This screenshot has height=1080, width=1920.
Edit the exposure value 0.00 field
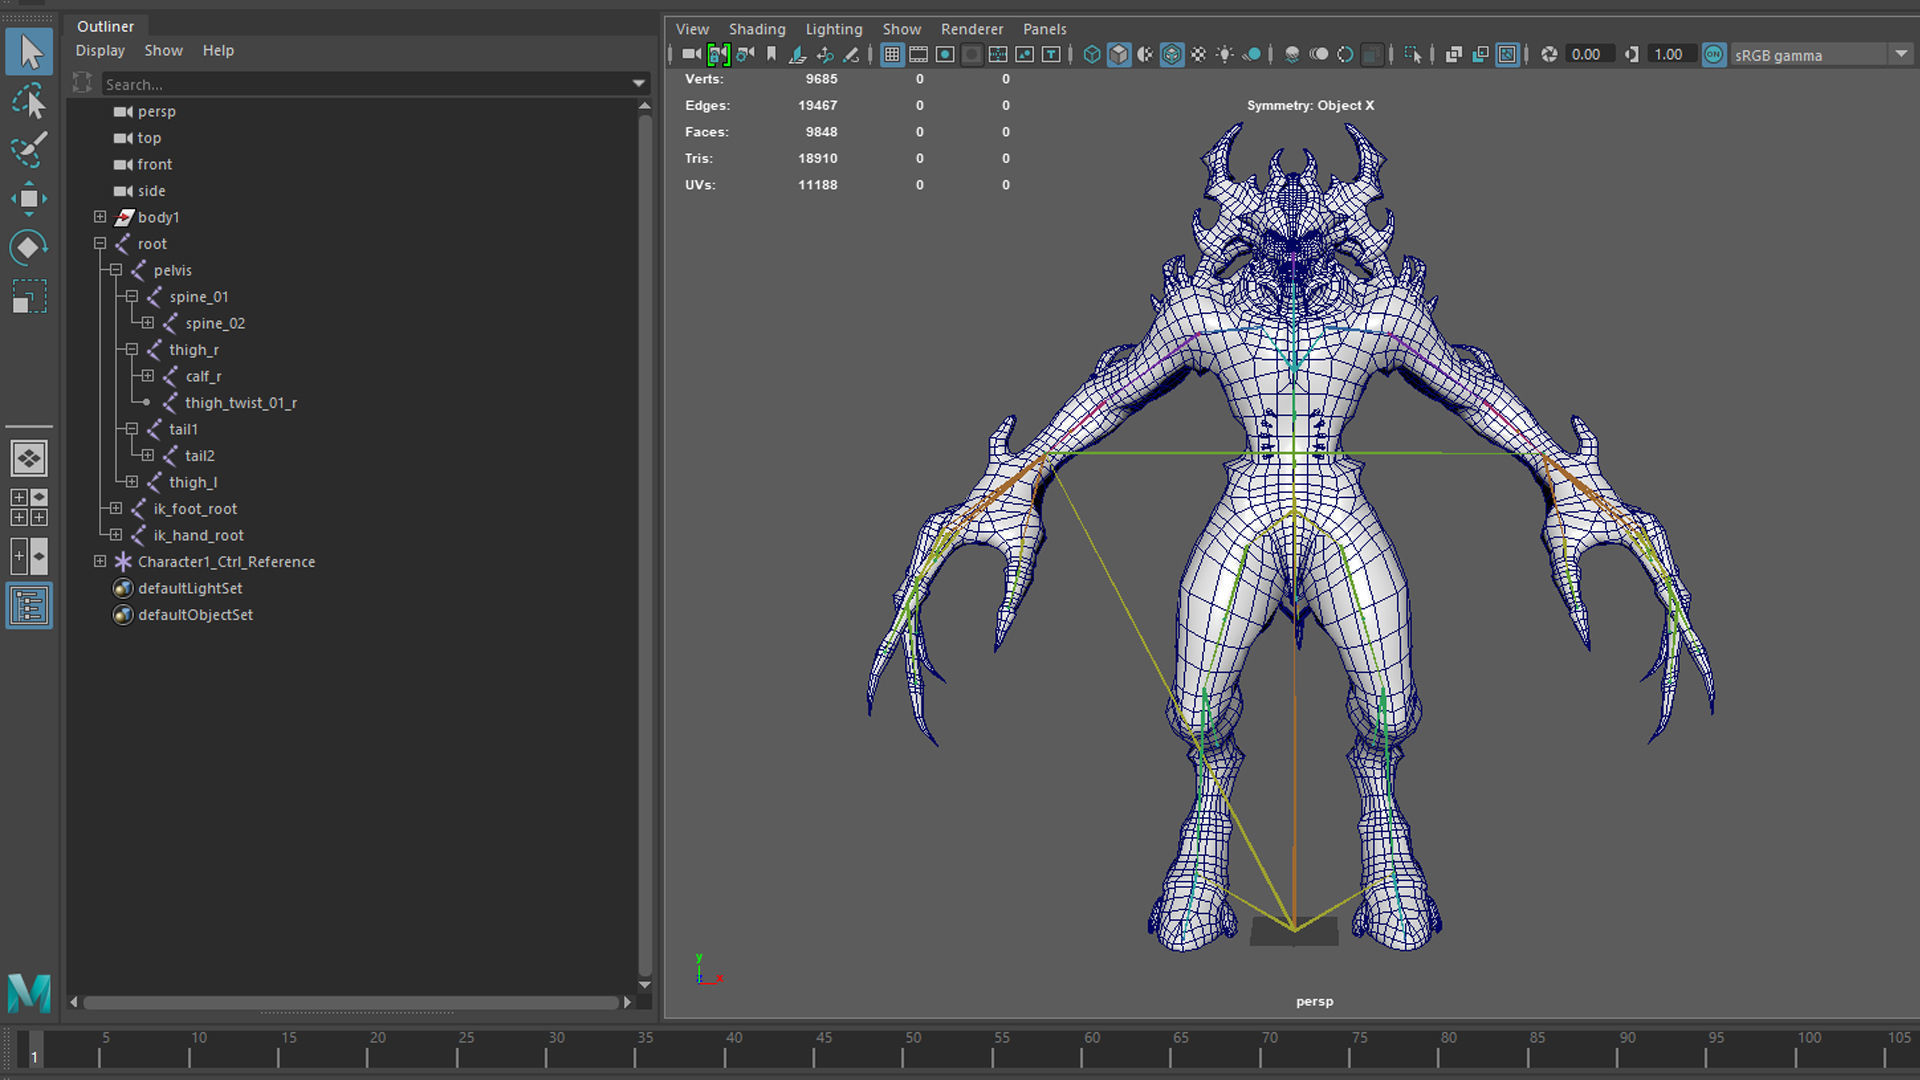tap(1590, 54)
